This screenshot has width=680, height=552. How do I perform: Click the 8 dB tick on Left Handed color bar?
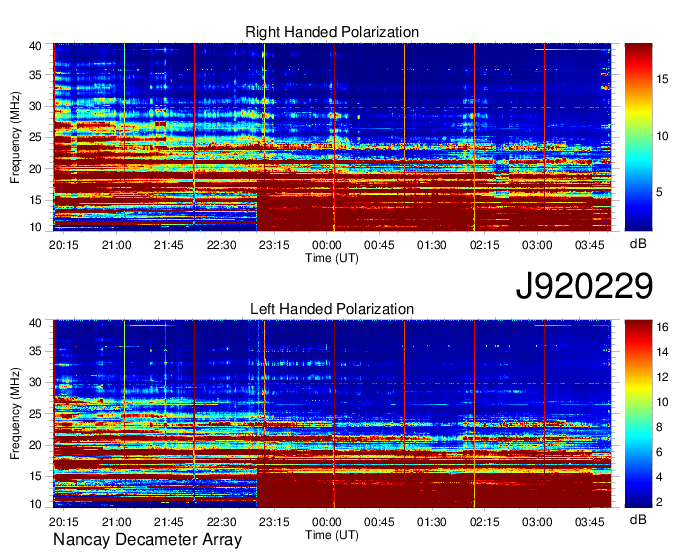pyautogui.click(x=660, y=428)
